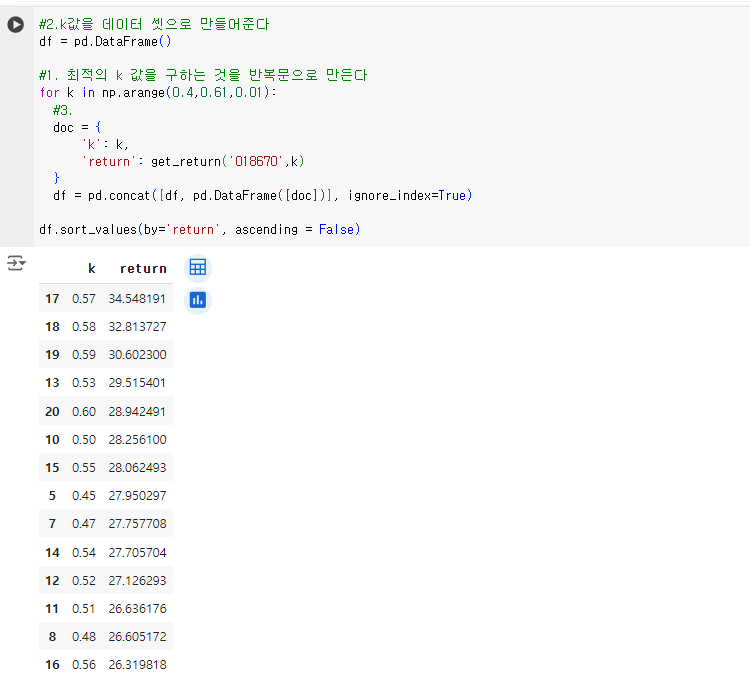
Task: Select return value 26.636176
Action: tap(137, 608)
